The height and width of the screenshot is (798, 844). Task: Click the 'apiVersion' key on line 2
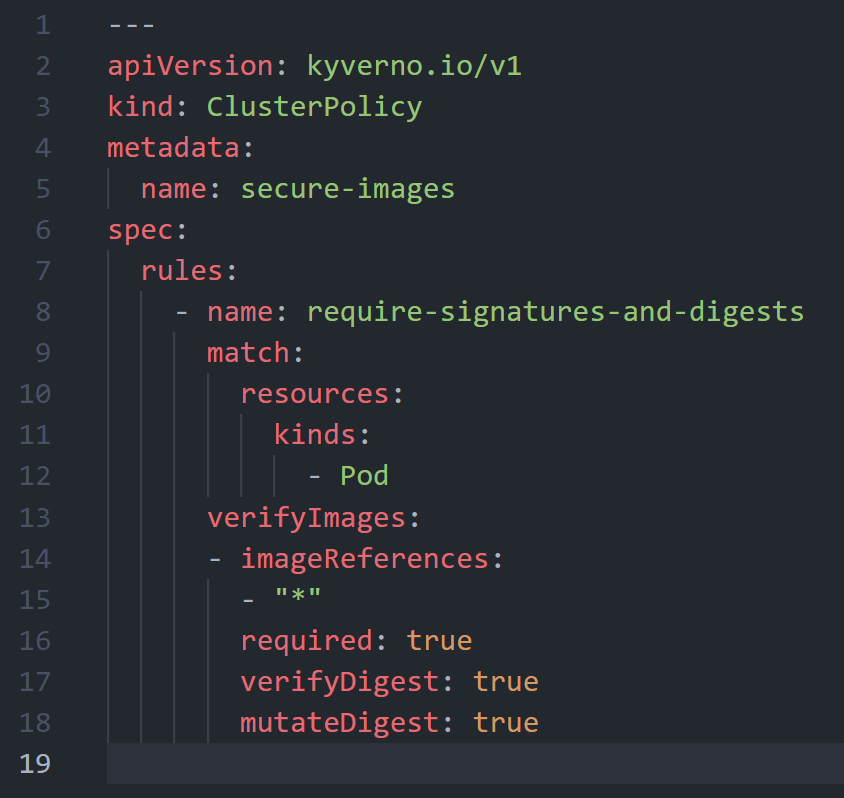(191, 67)
